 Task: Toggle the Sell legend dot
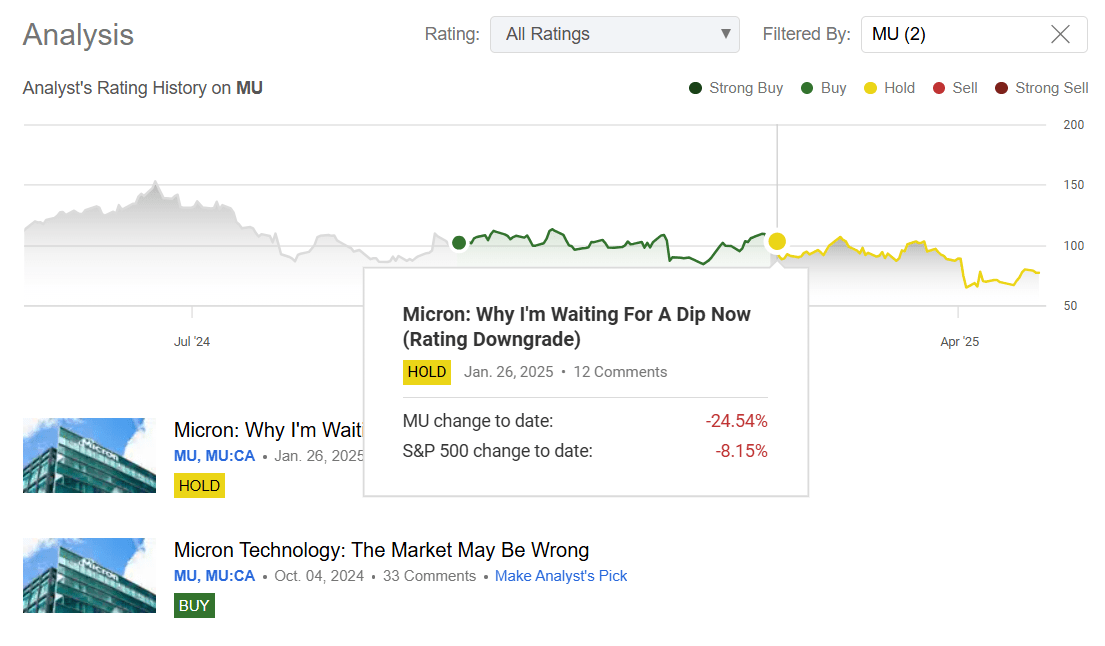pos(937,88)
